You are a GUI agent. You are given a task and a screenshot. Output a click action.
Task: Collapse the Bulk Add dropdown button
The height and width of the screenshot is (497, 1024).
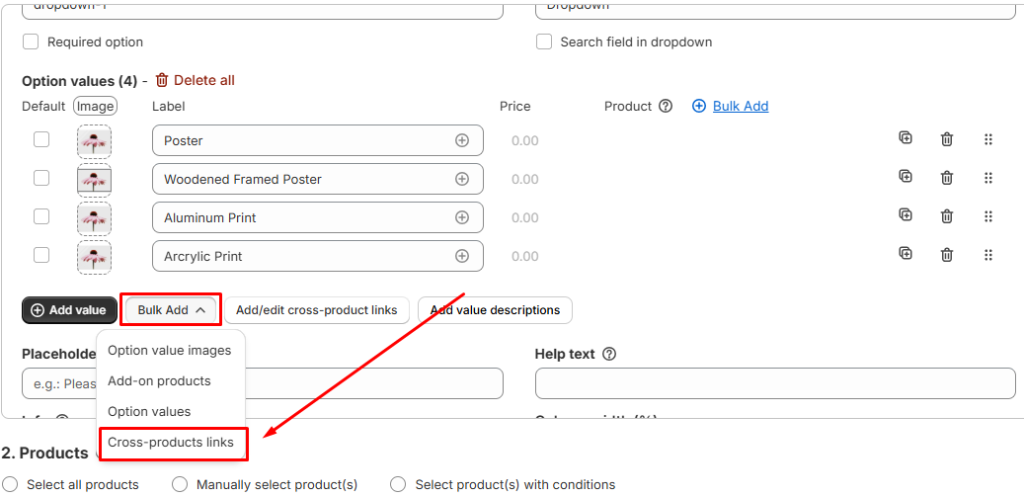coord(171,310)
